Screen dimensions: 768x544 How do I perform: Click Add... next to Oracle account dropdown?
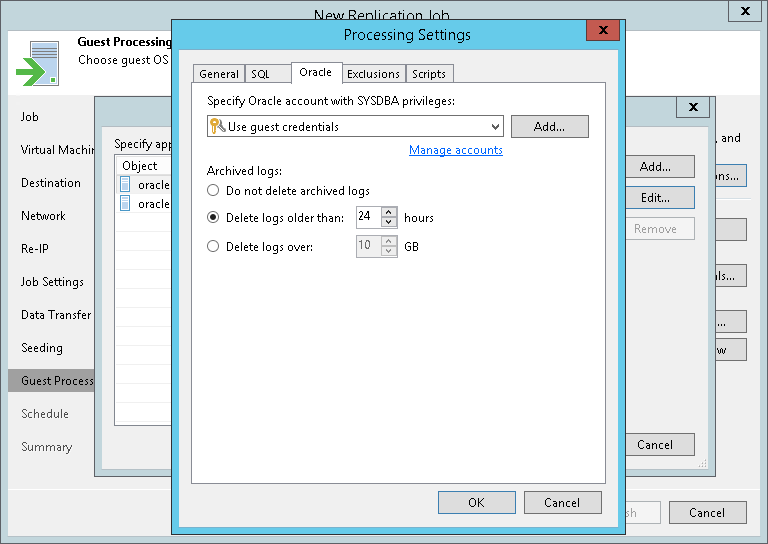pos(550,126)
